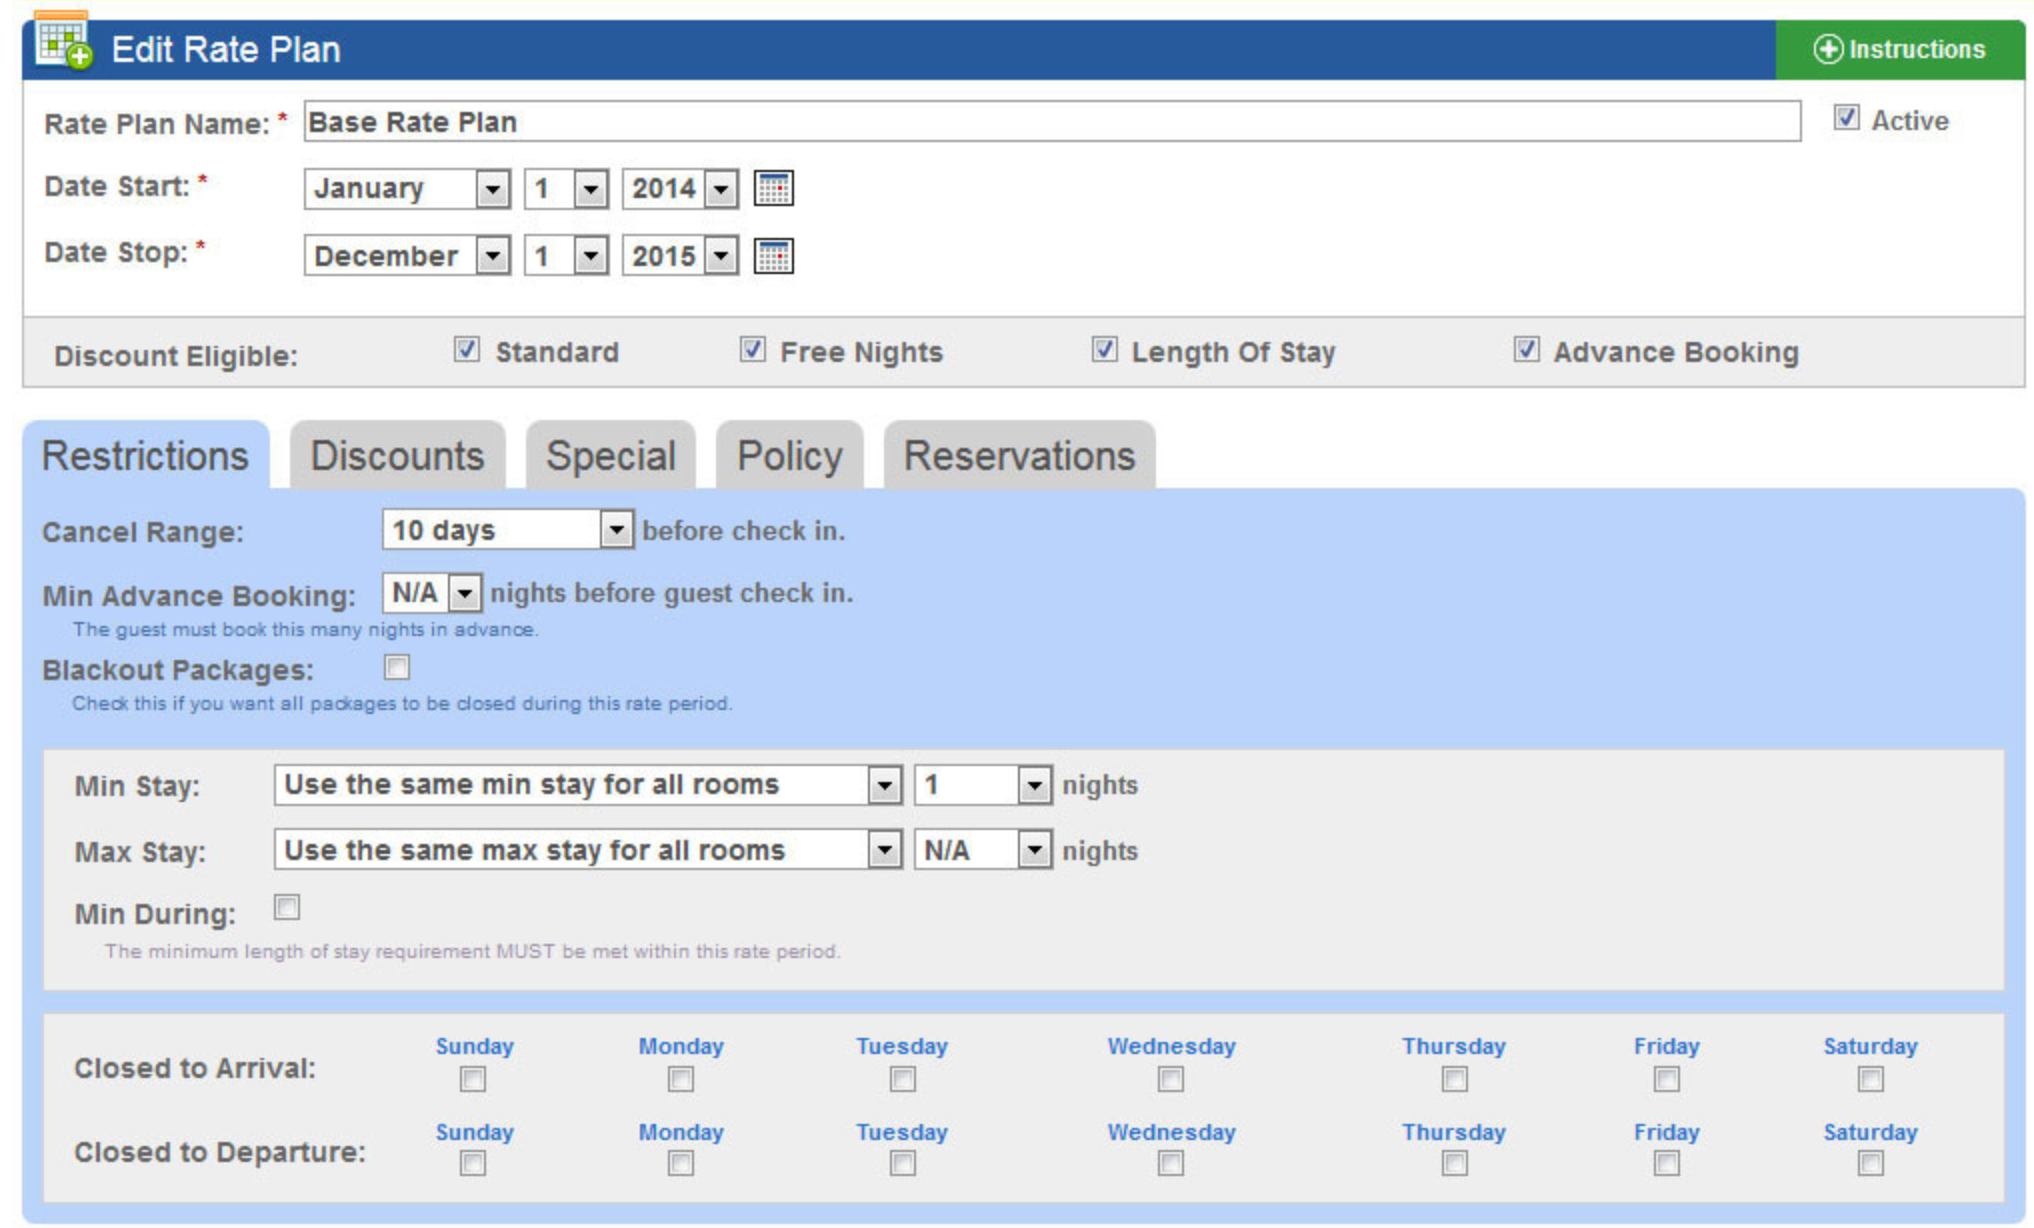This screenshot has height=1228, width=2034.
Task: Switch to the Discounts tab
Action: tap(397, 456)
